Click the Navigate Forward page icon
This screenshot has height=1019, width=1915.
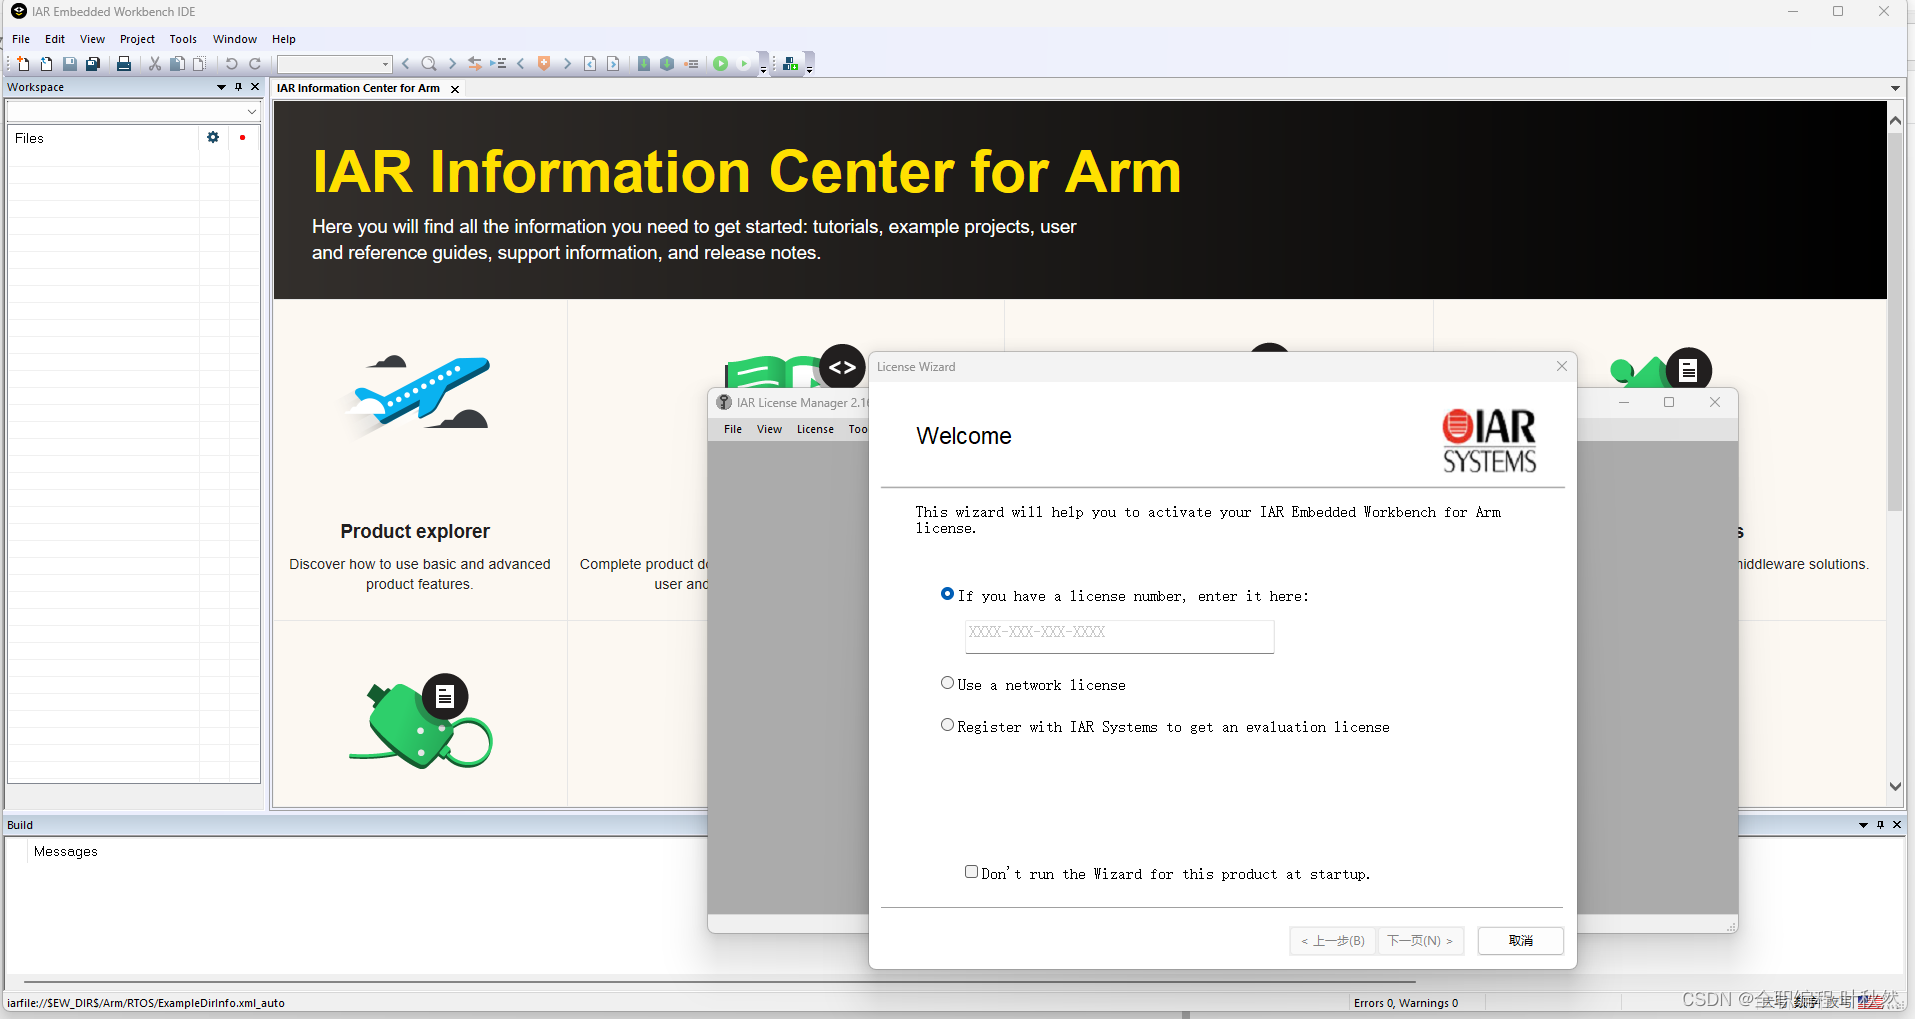pyautogui.click(x=613, y=64)
